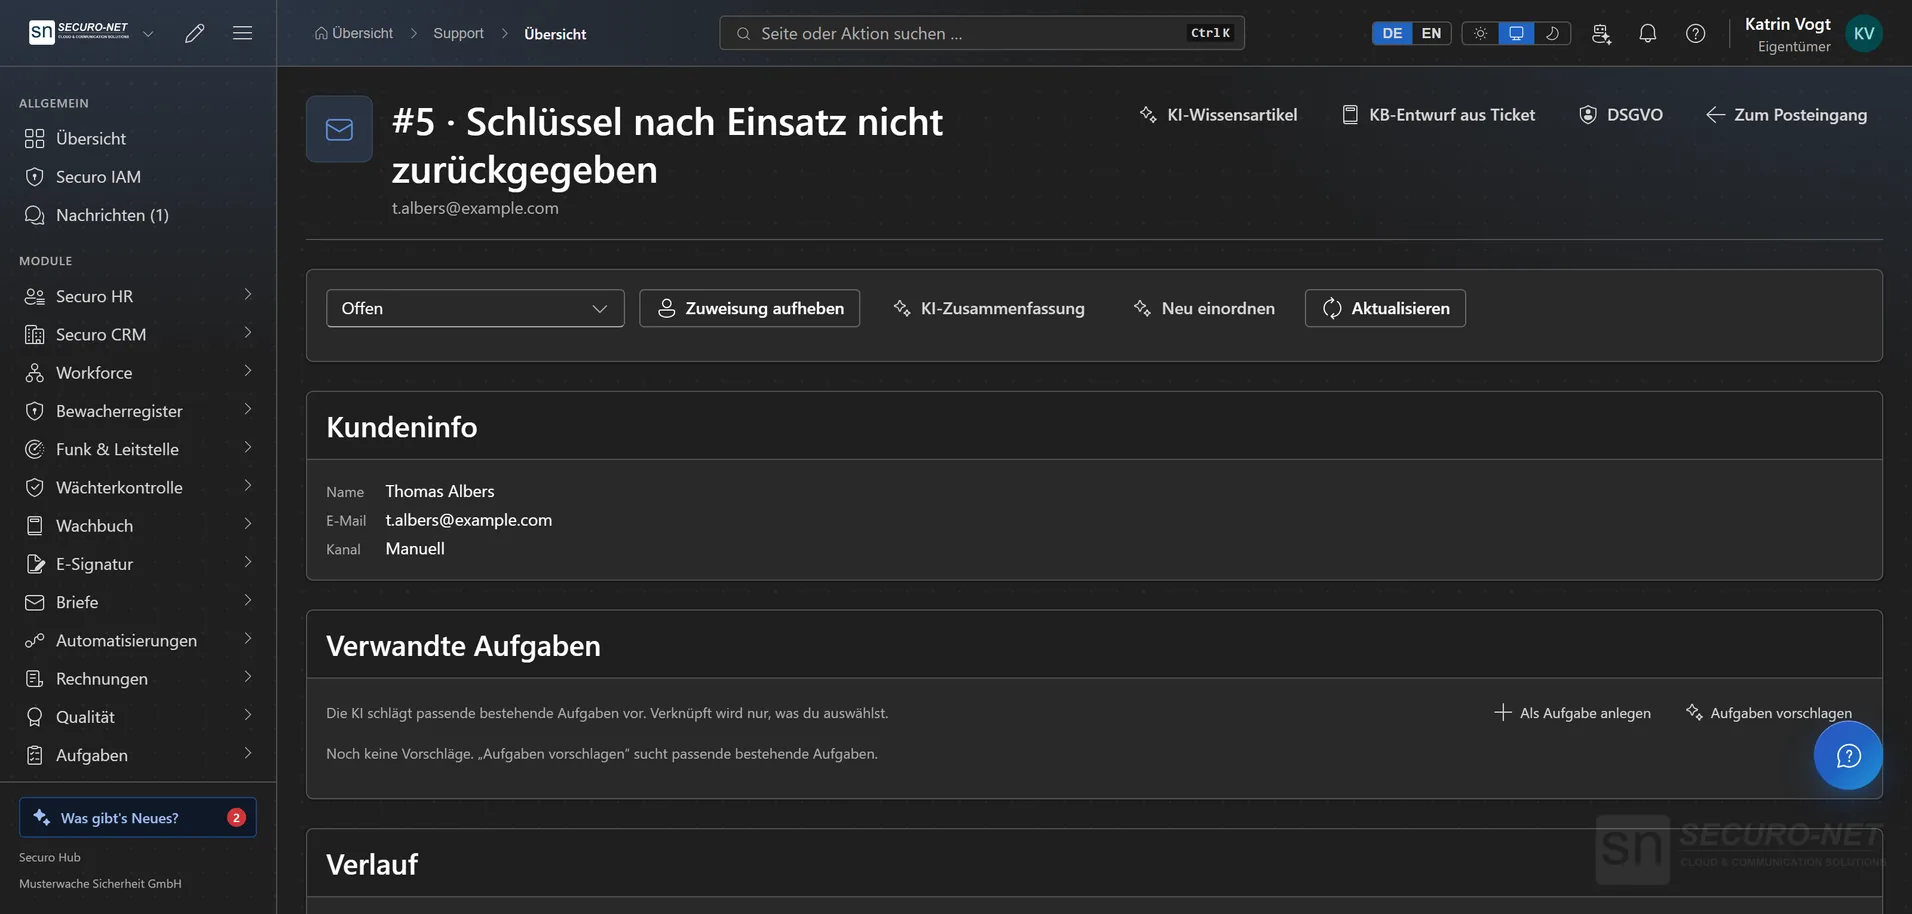
Task: Open the floating help chat bubble
Action: 1848,756
